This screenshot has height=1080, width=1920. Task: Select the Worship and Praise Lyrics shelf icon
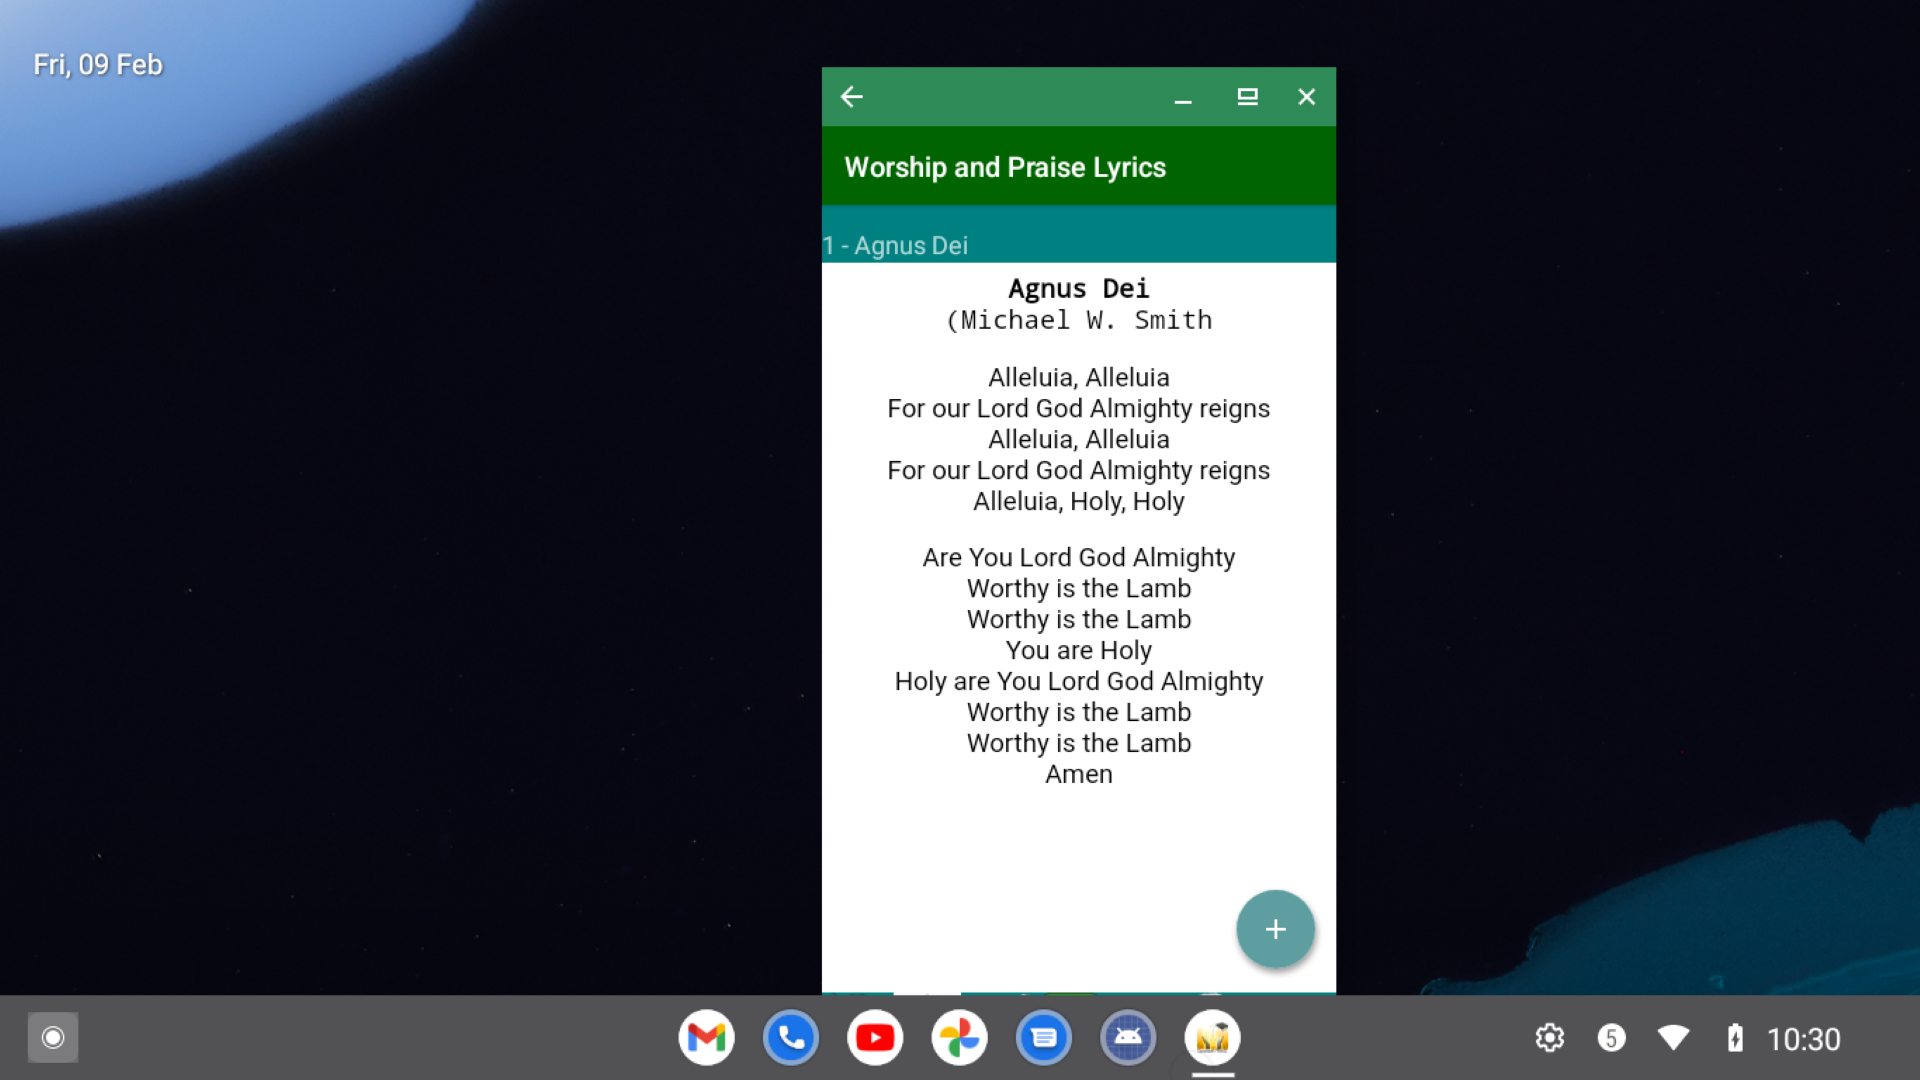coord(1213,1038)
